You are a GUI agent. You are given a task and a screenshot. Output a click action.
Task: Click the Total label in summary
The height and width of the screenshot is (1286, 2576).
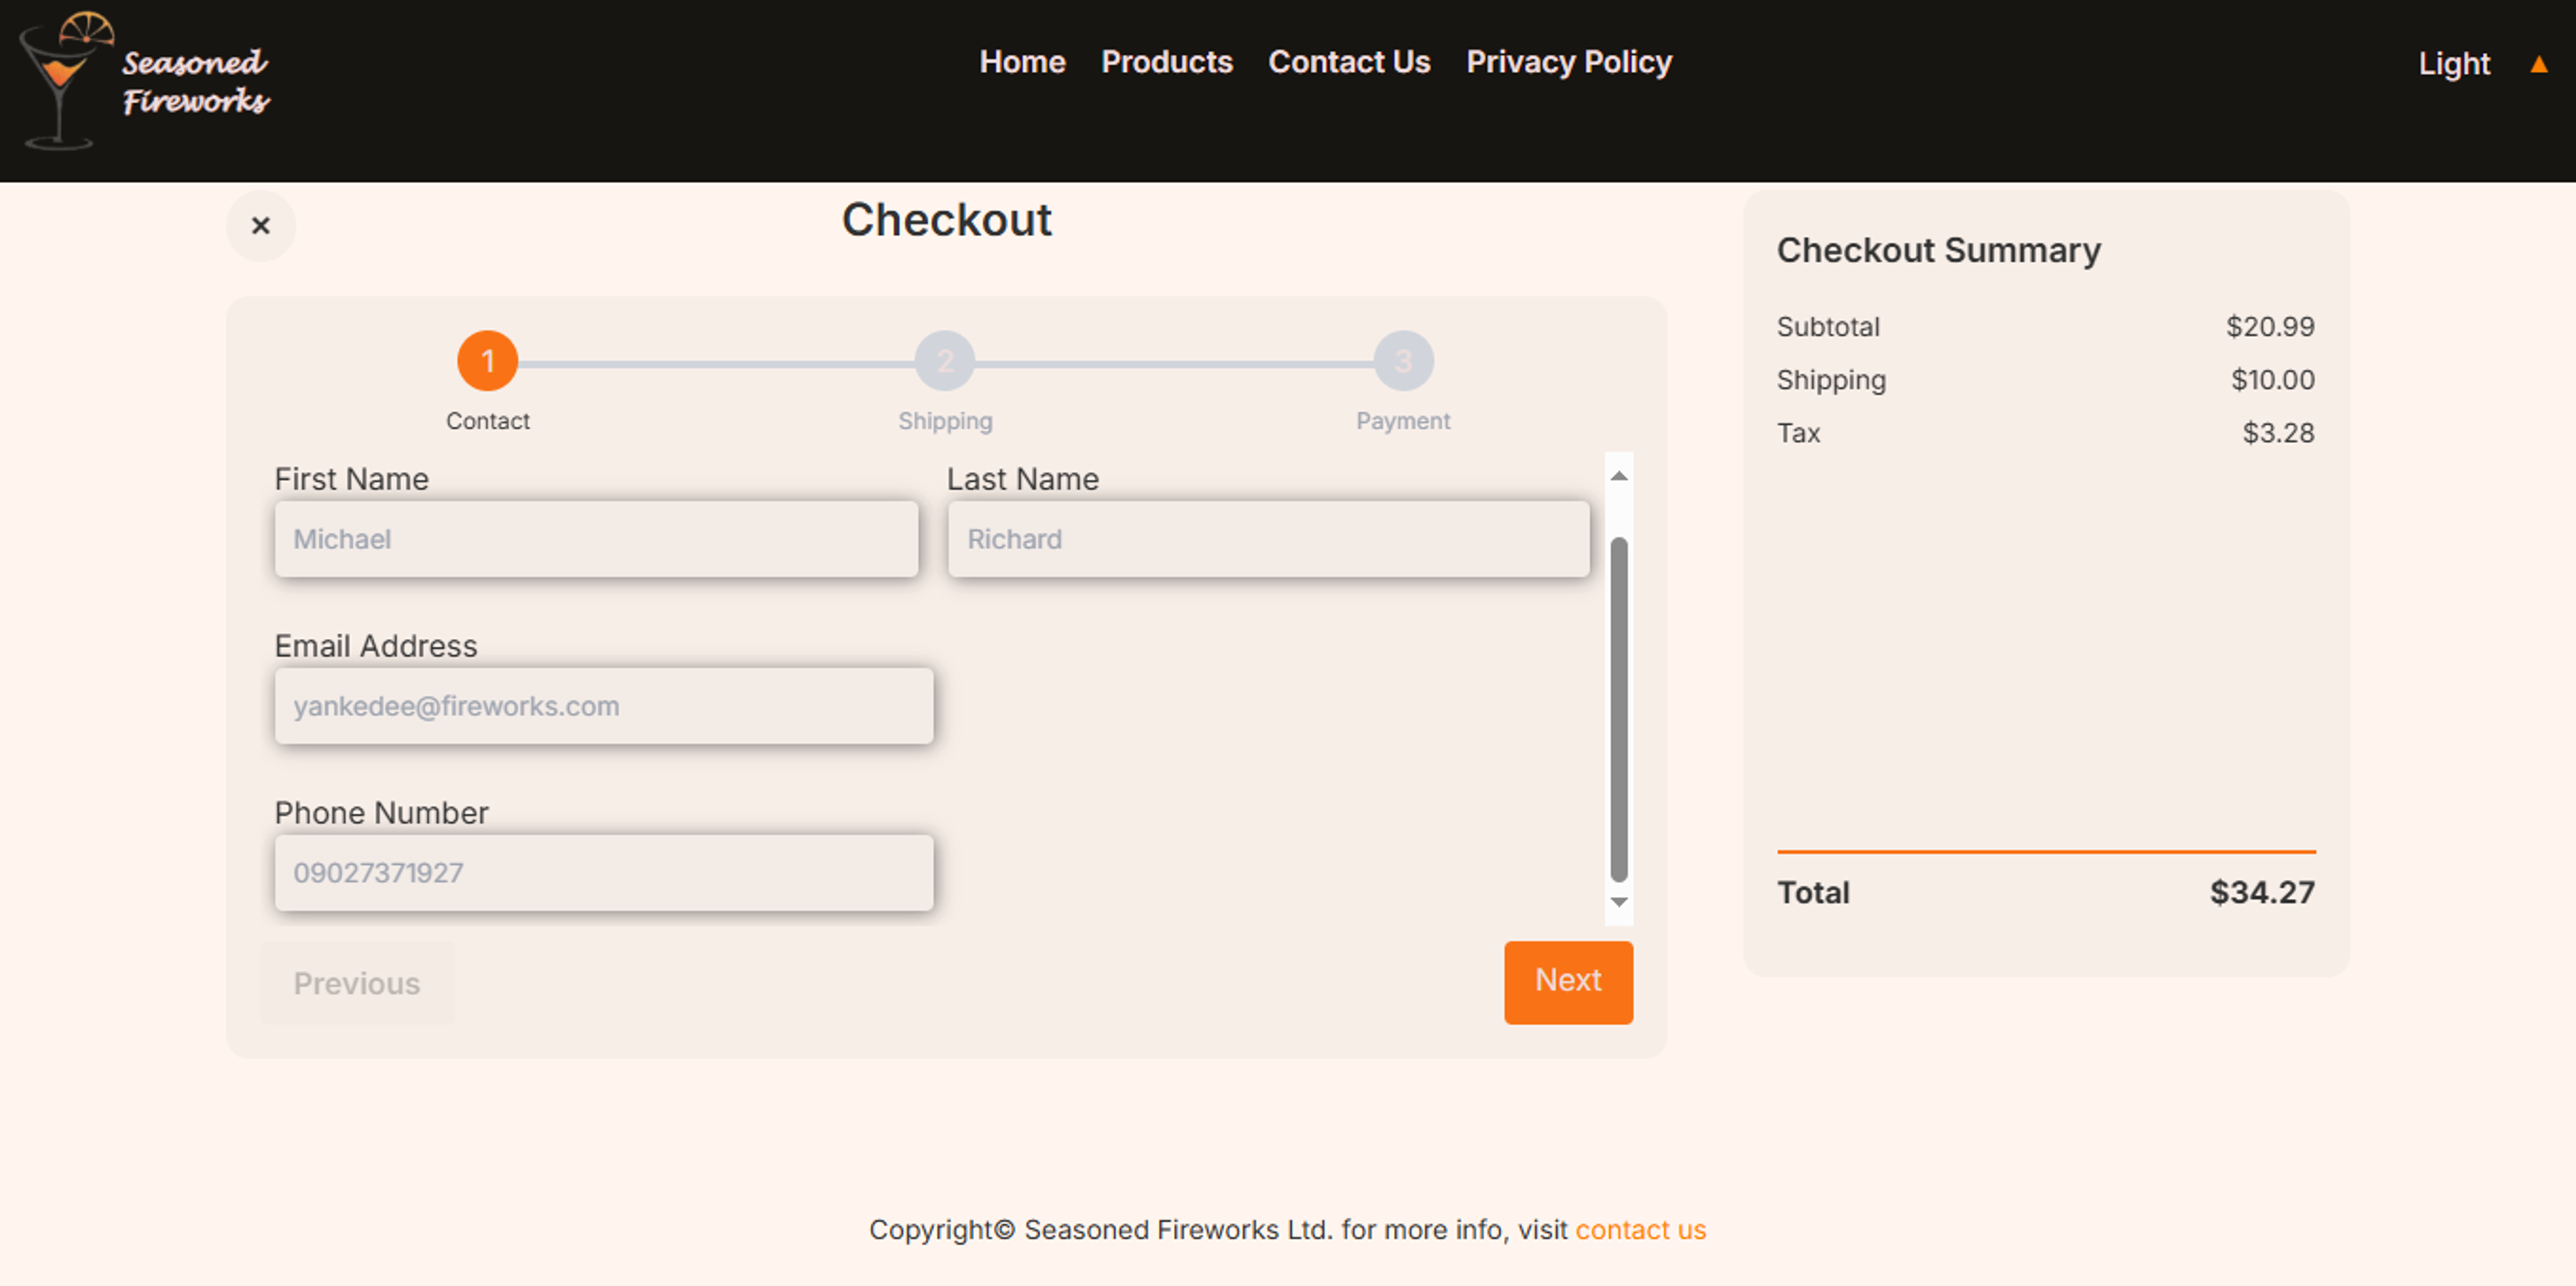click(1812, 892)
